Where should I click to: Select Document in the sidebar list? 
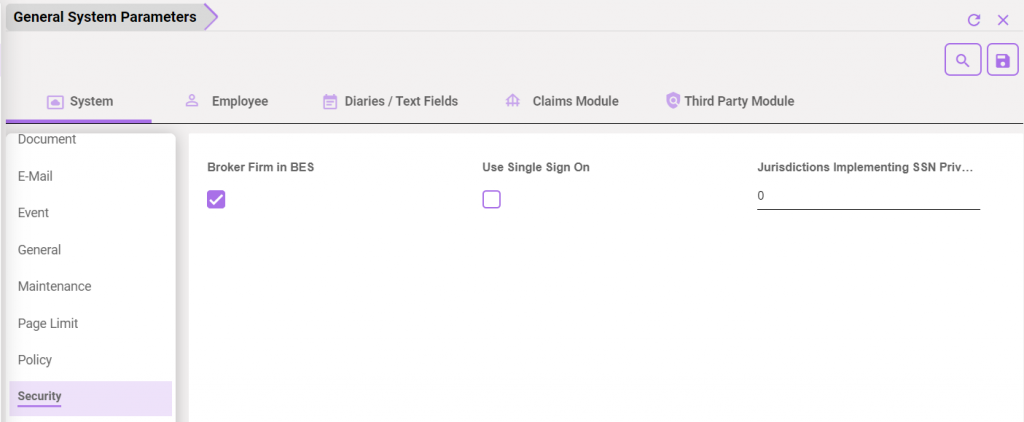47,140
